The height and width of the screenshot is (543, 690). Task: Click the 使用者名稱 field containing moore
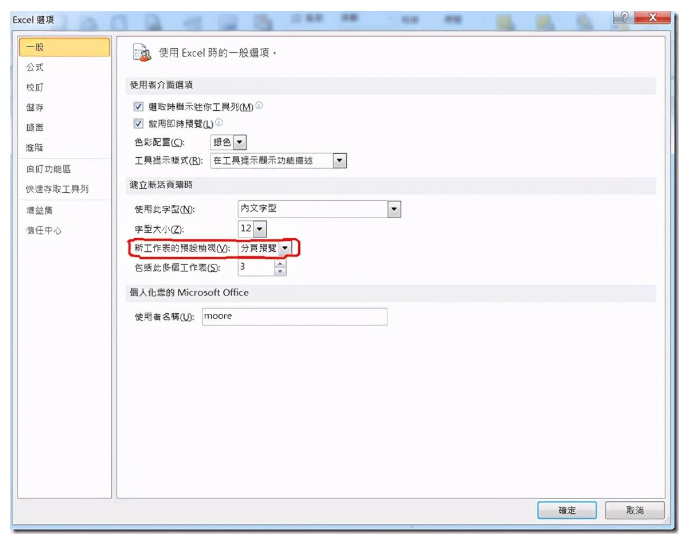[295, 317]
